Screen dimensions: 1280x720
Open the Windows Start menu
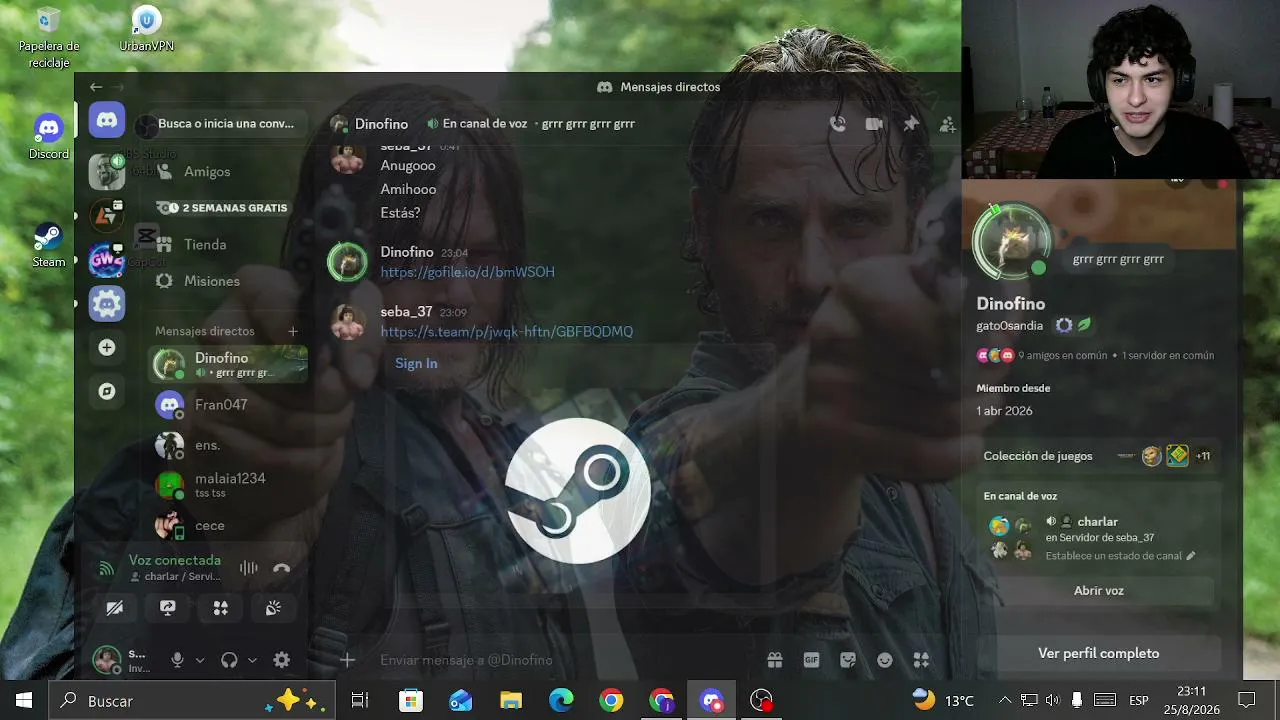point(24,701)
